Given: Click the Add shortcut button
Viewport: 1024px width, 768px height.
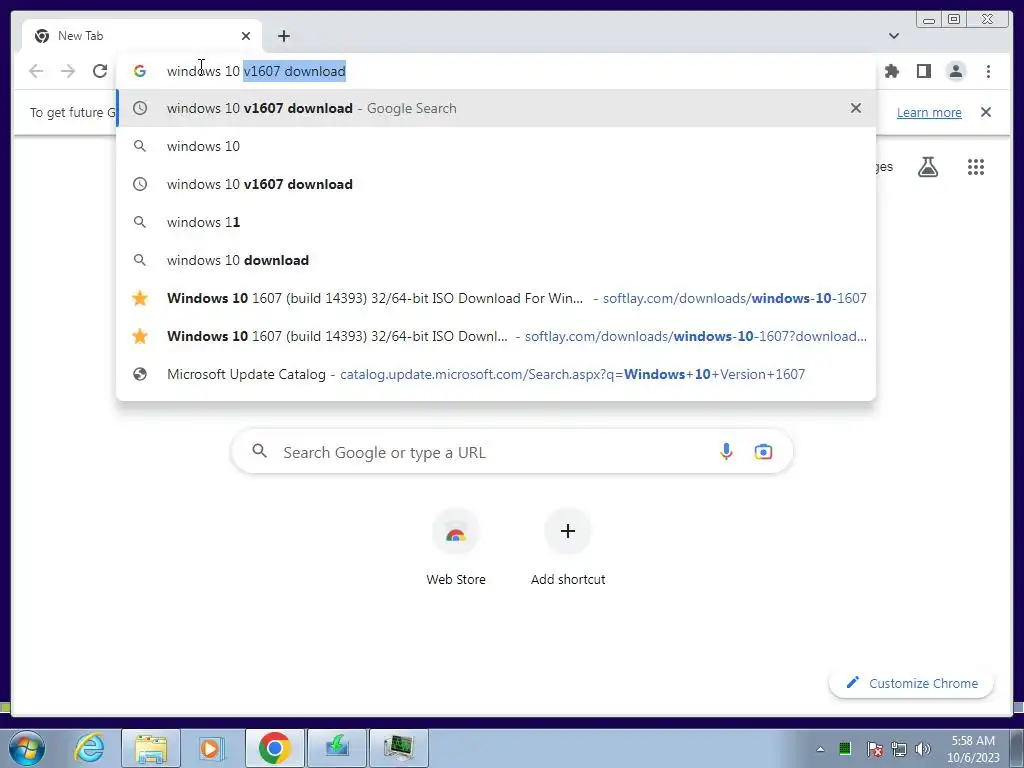Looking at the screenshot, I should (x=568, y=547).
